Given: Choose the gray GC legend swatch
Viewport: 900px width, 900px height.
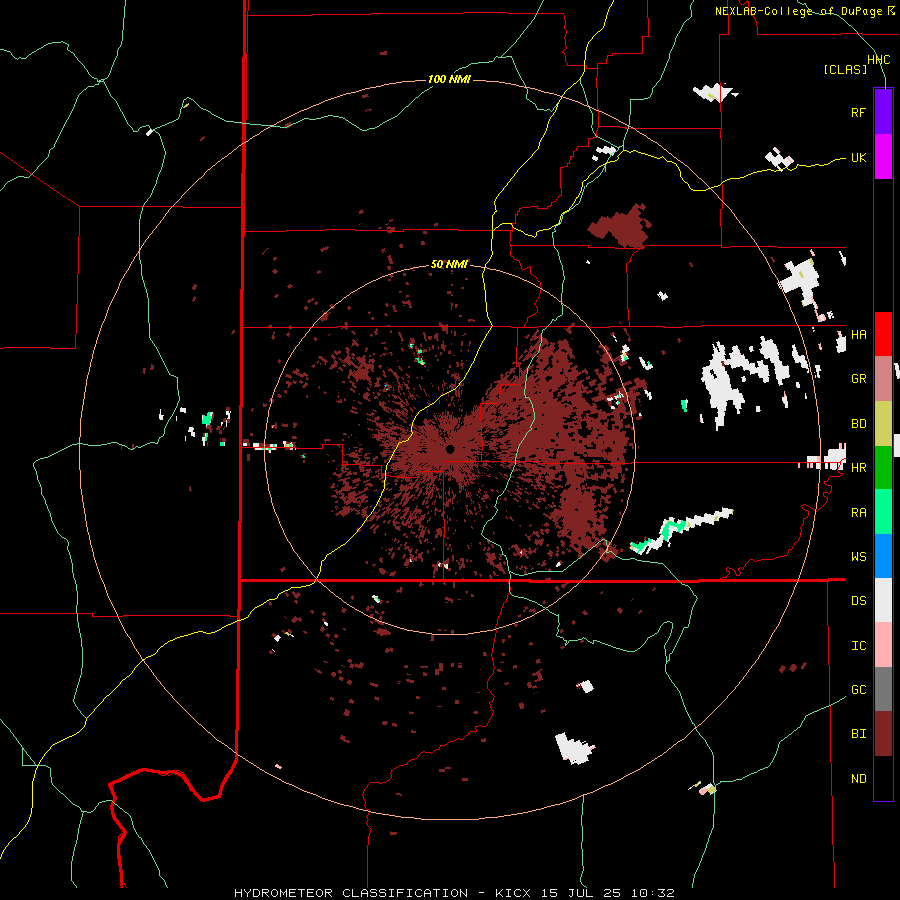Looking at the screenshot, I should point(883,689).
